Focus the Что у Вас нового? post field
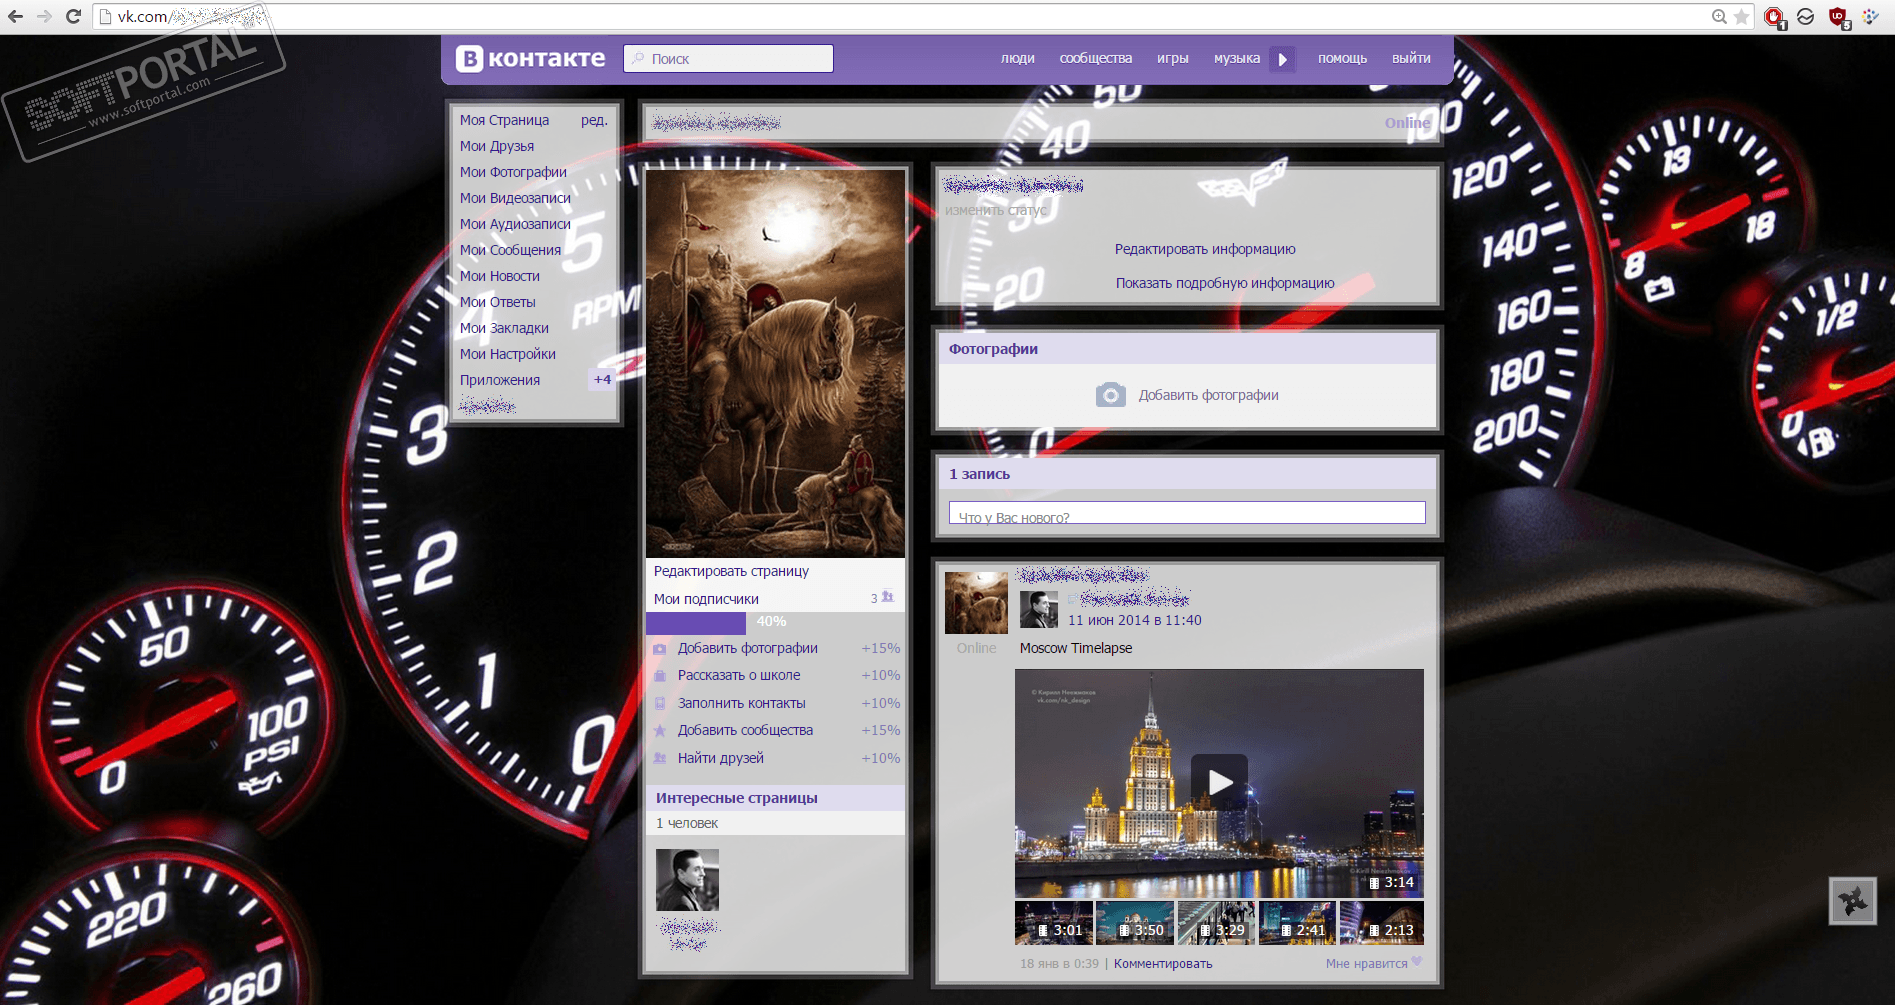Viewport: 1895px width, 1005px height. point(1187,513)
